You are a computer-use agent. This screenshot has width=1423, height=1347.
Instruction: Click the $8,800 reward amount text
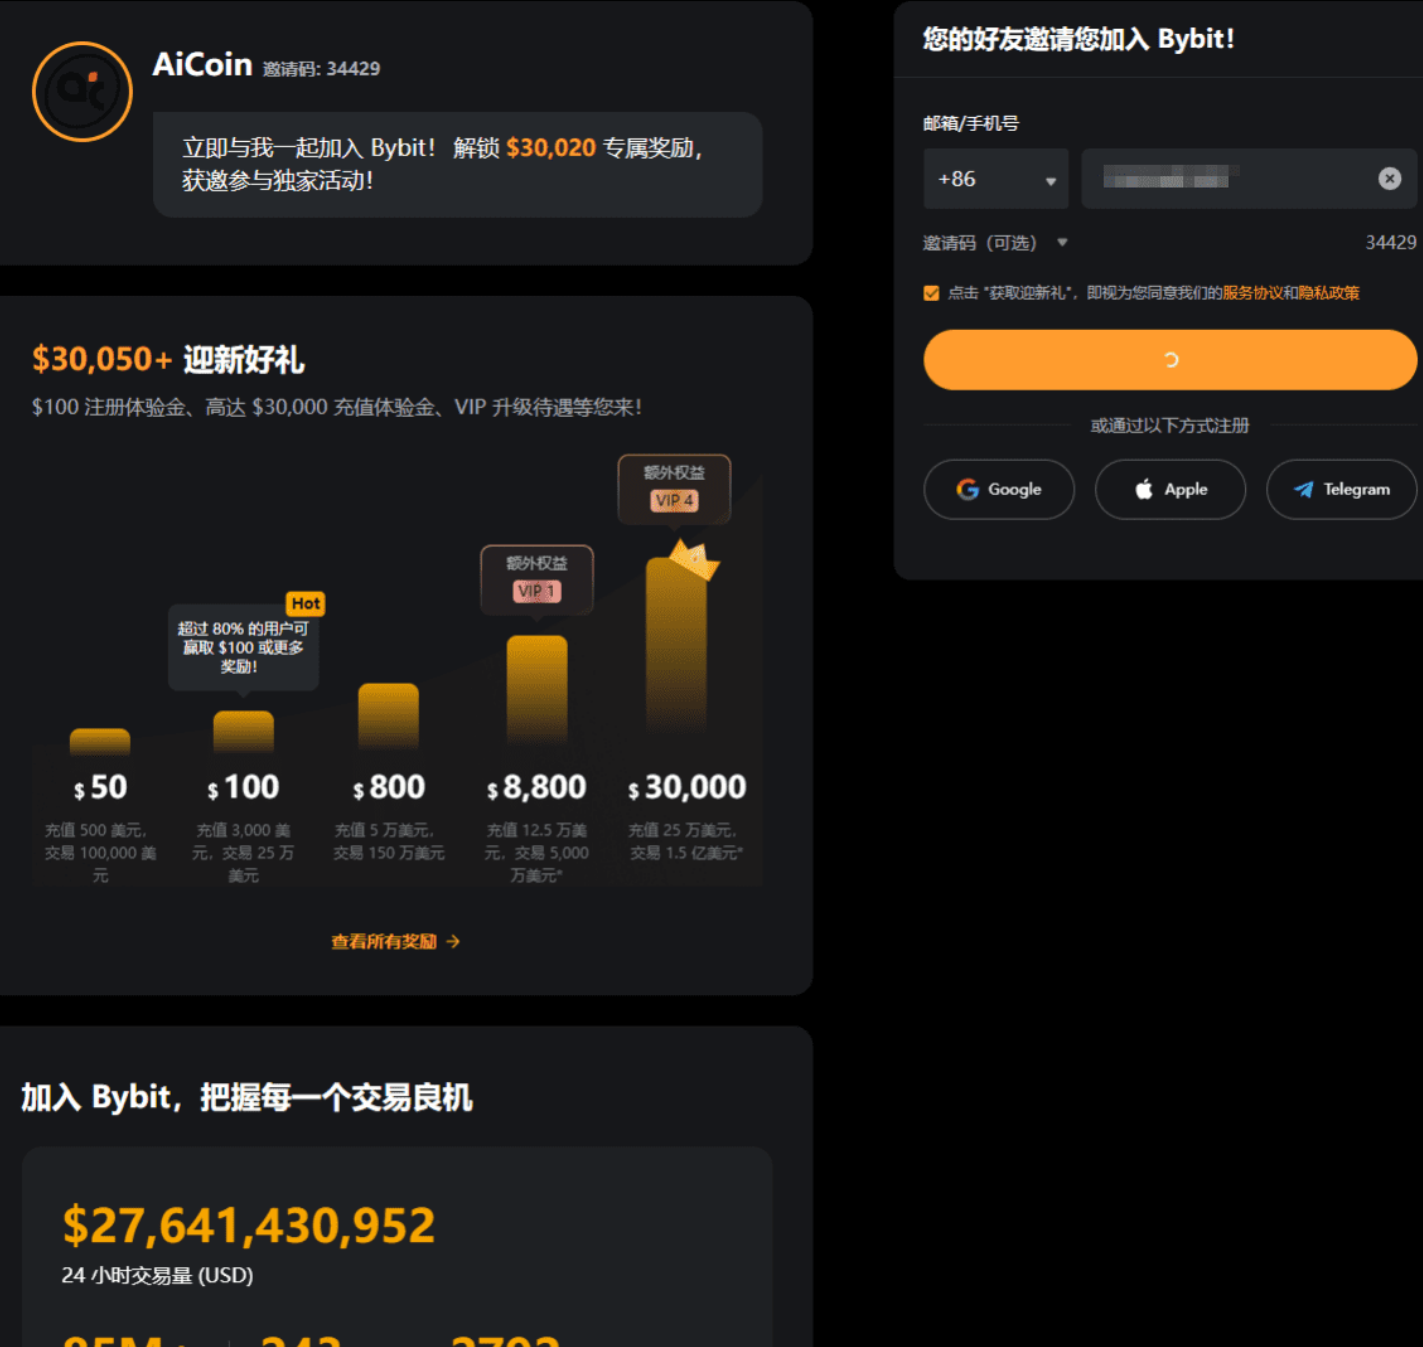[x=537, y=787]
